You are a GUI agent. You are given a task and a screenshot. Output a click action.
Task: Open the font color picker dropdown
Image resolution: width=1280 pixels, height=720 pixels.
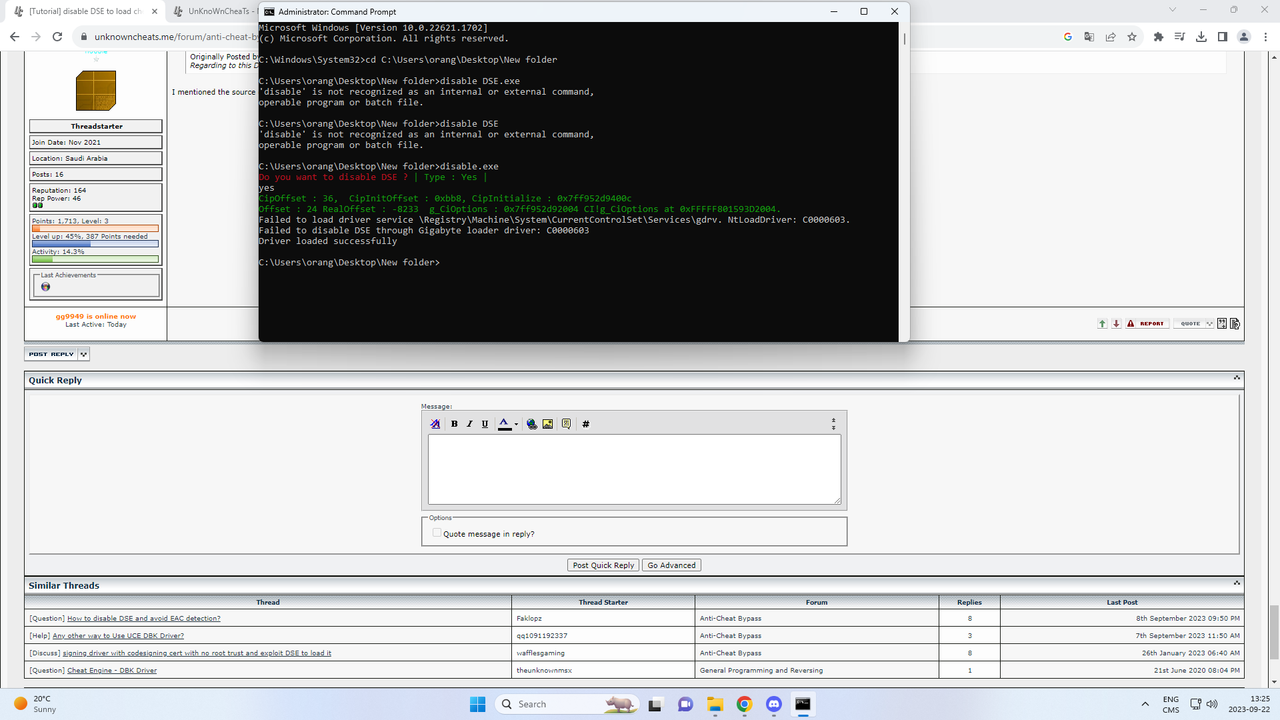[514, 423]
